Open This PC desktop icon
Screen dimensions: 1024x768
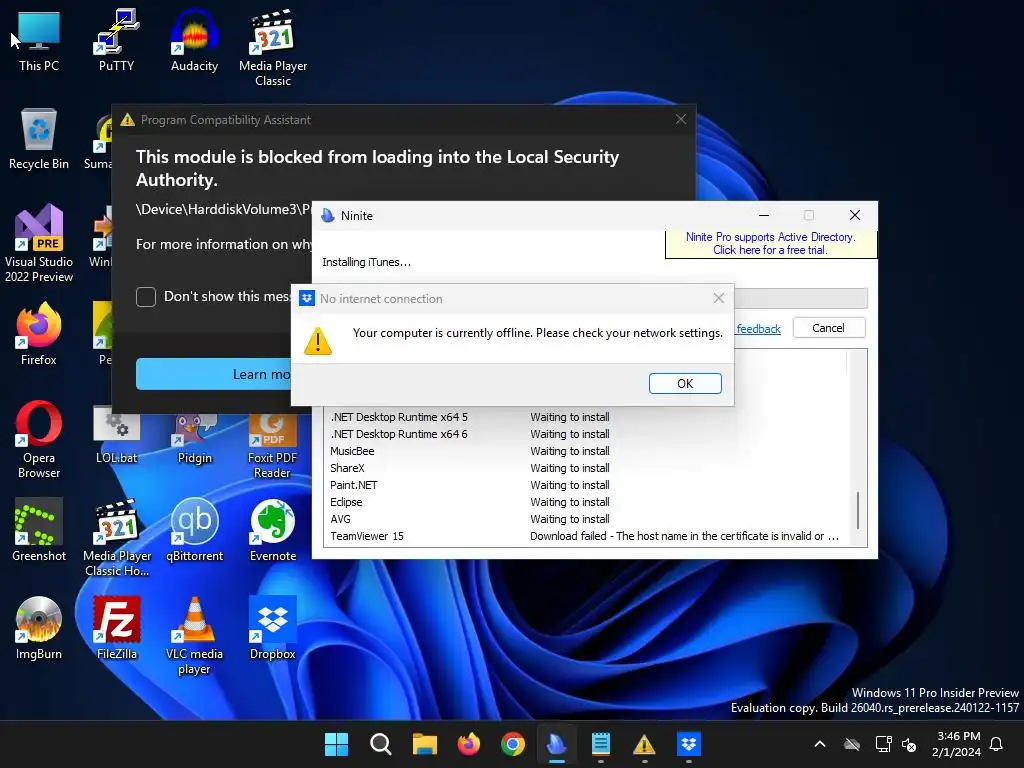pos(39,39)
